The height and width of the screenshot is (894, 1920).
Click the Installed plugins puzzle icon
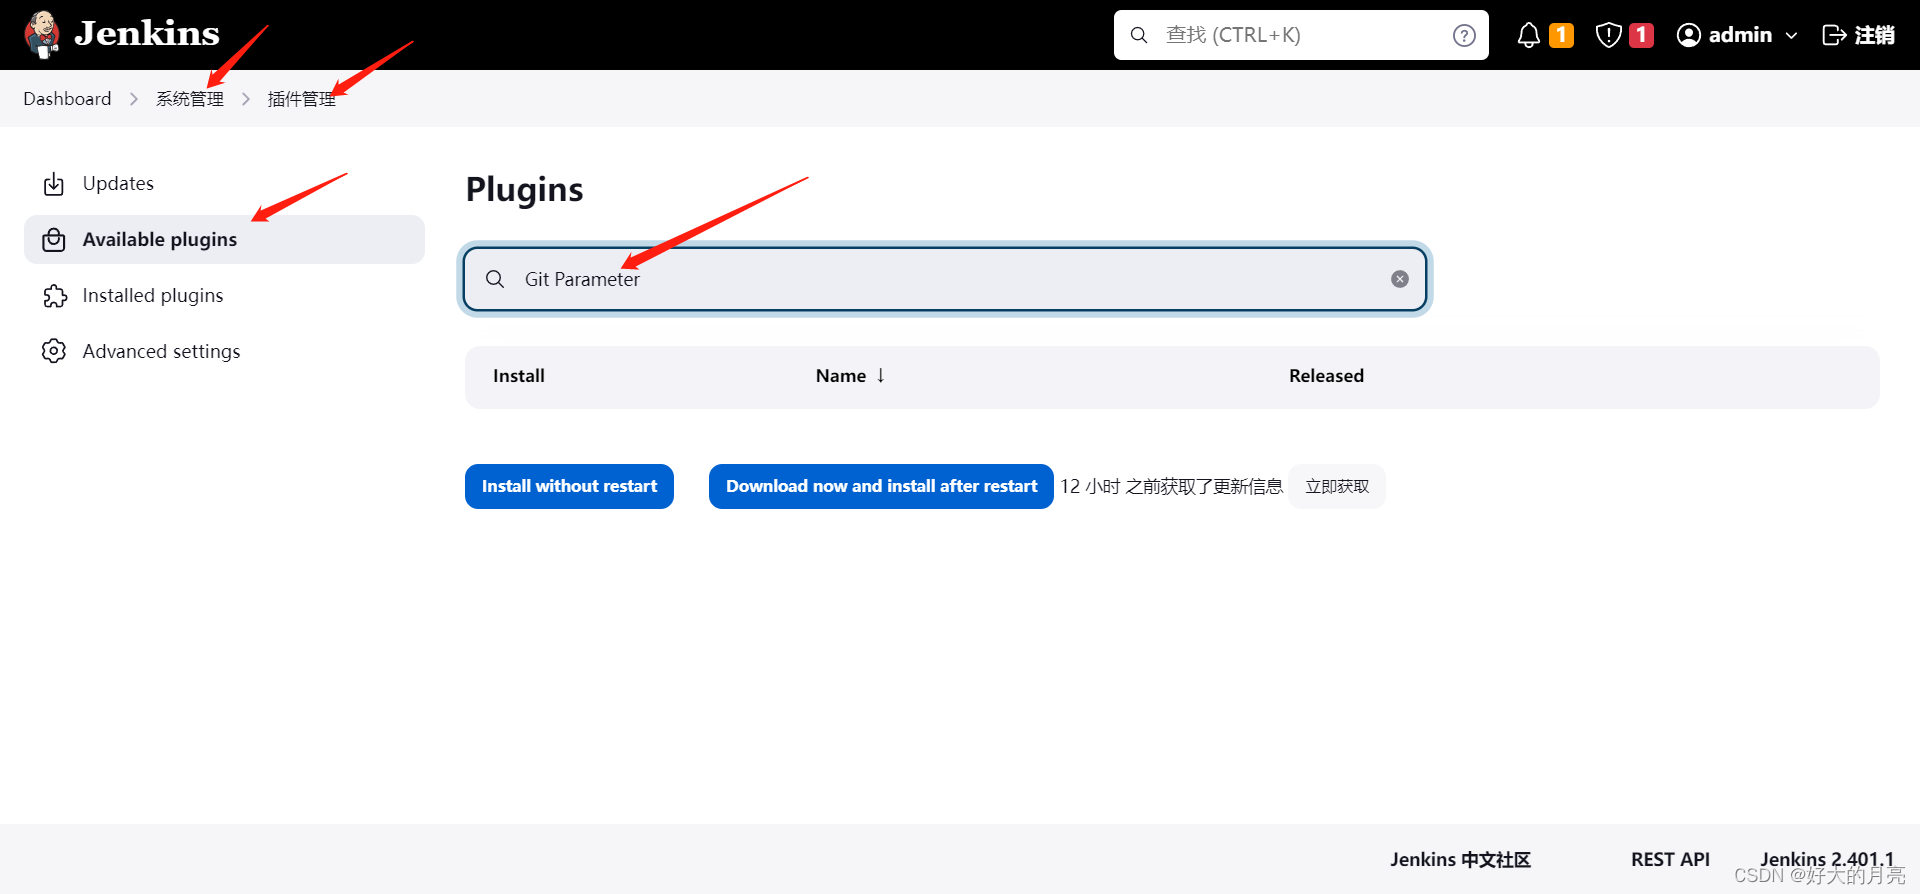pos(54,296)
